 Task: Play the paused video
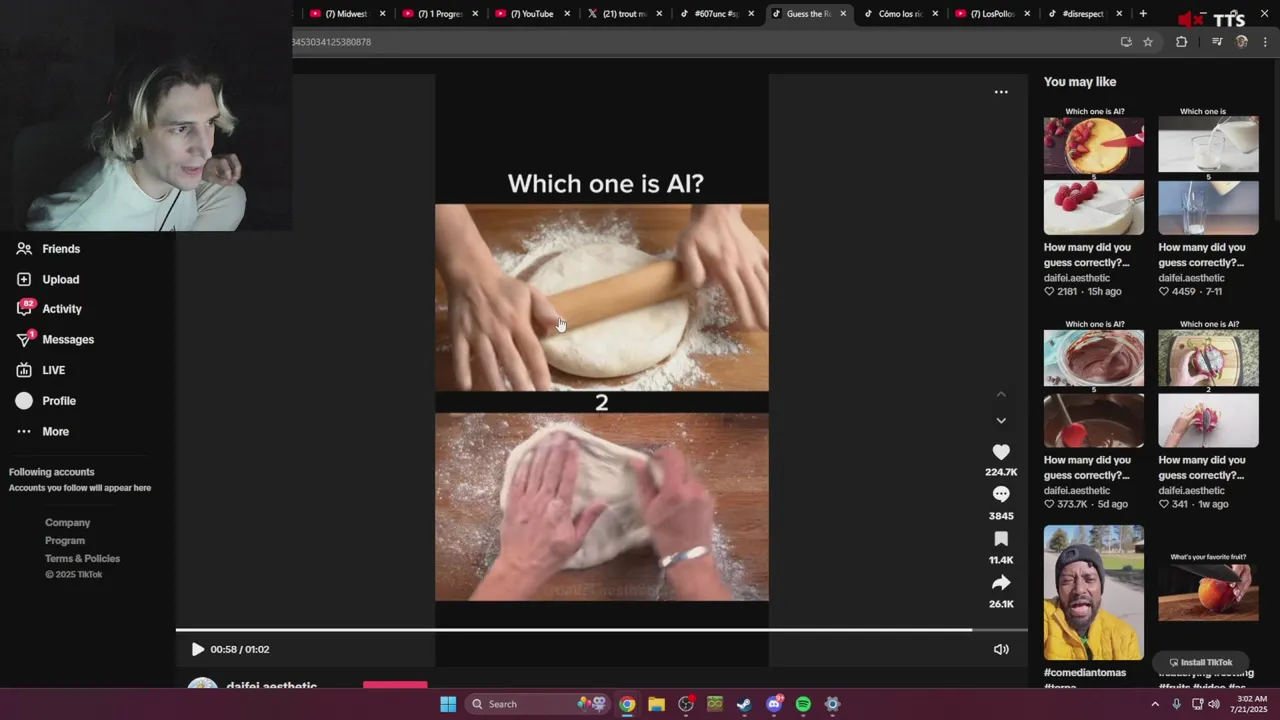coord(197,649)
